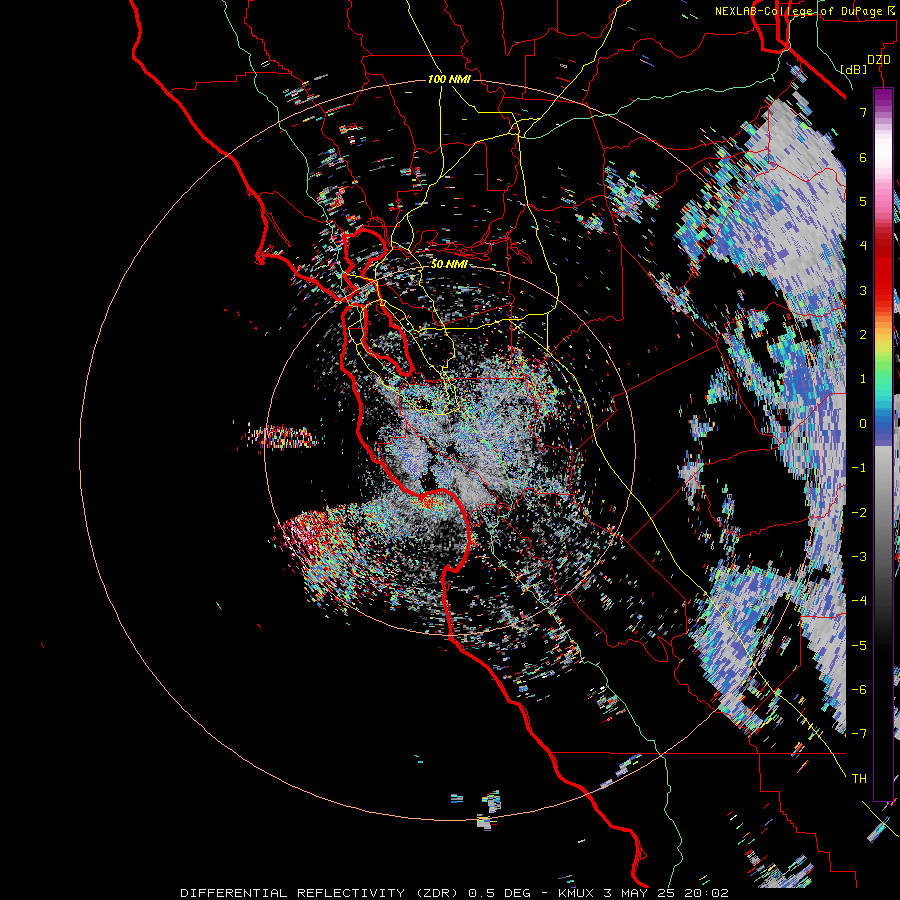Click the -2 dB tick label on legend
Screen dimensions: 900x900
[859, 512]
